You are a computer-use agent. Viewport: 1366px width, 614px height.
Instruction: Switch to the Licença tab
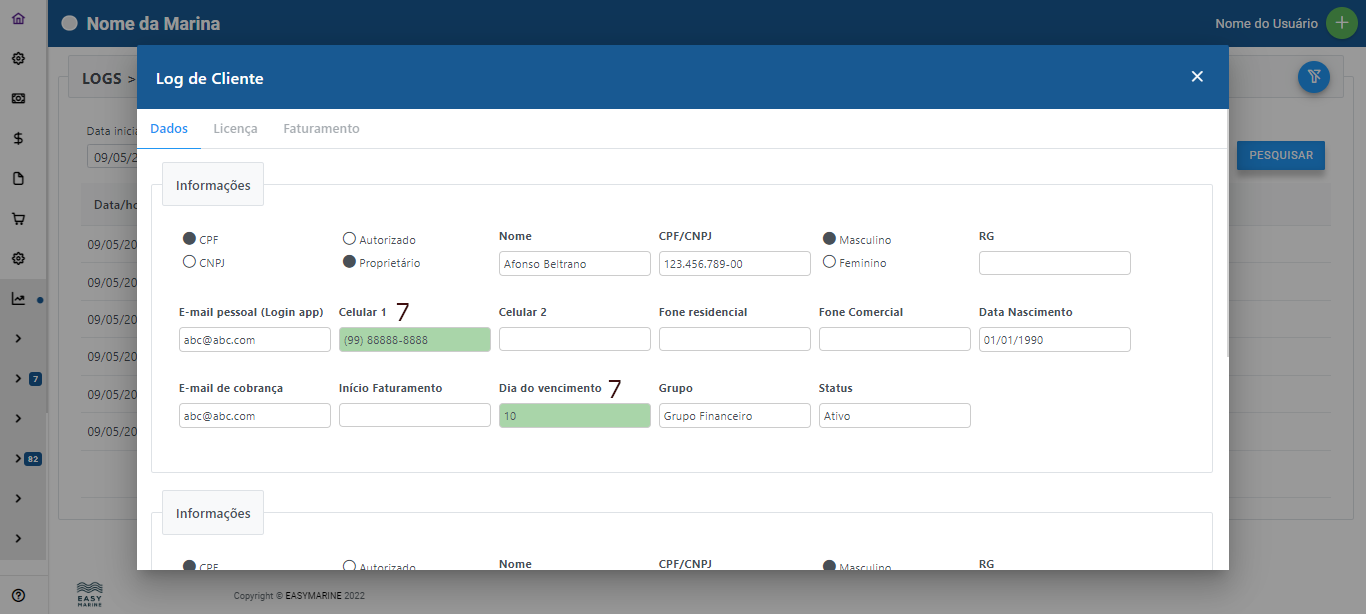click(x=235, y=129)
